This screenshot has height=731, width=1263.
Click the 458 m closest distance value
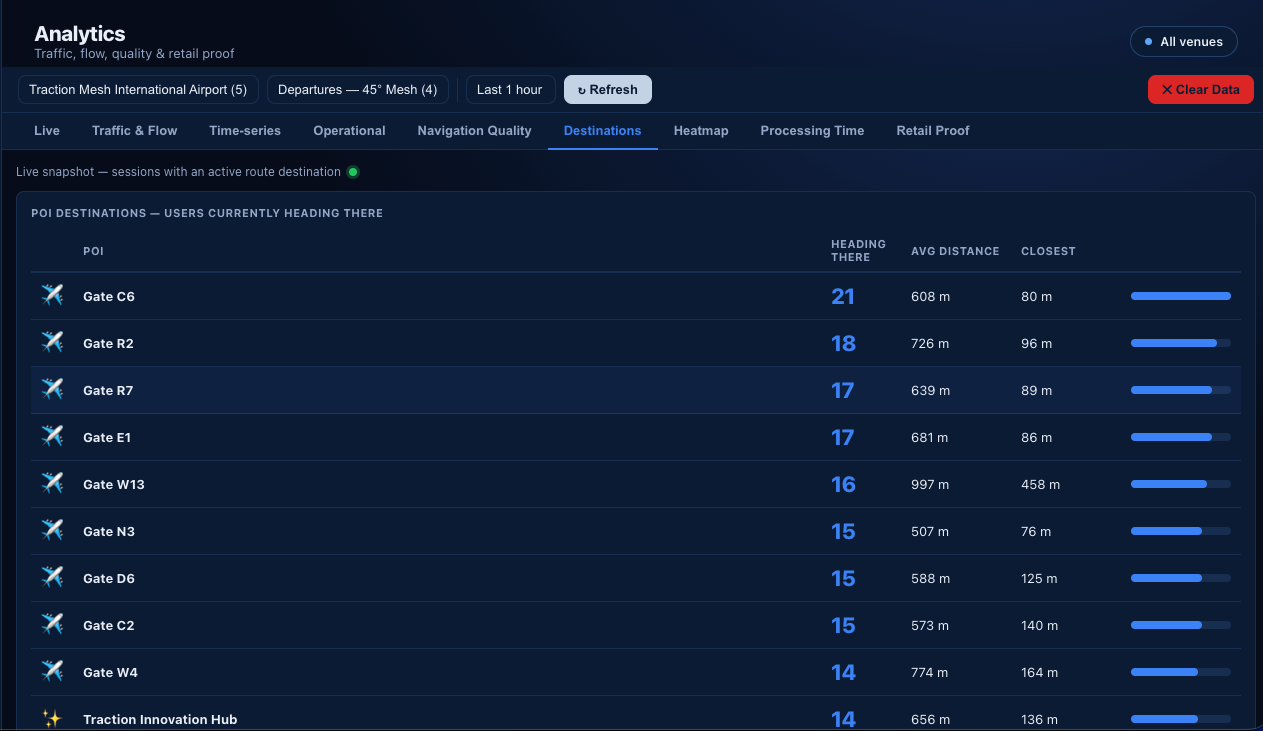pos(1040,485)
